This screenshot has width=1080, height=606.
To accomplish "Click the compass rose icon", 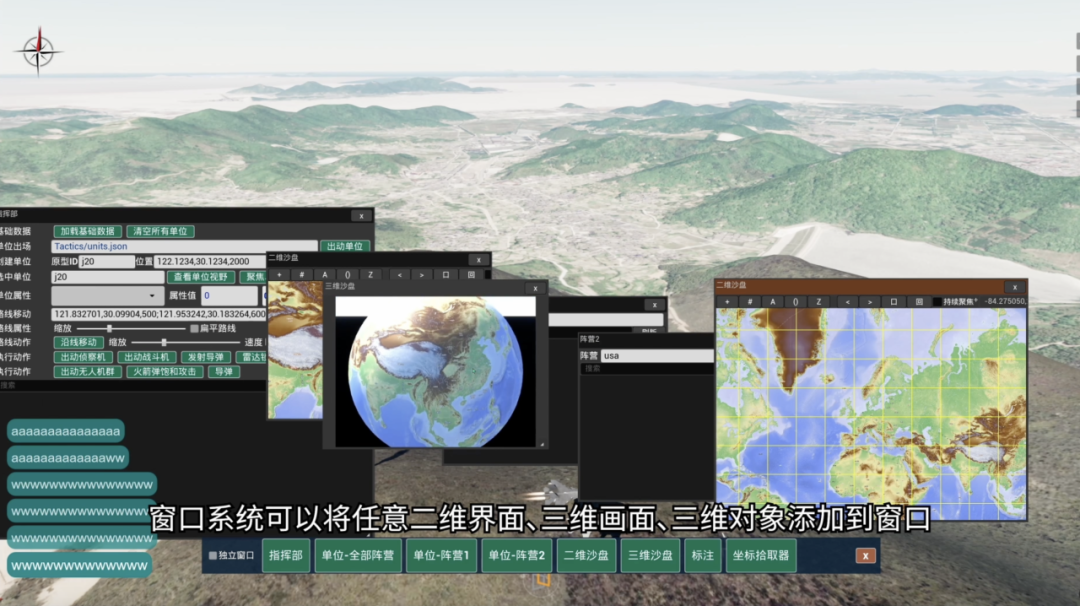I will pos(38,51).
